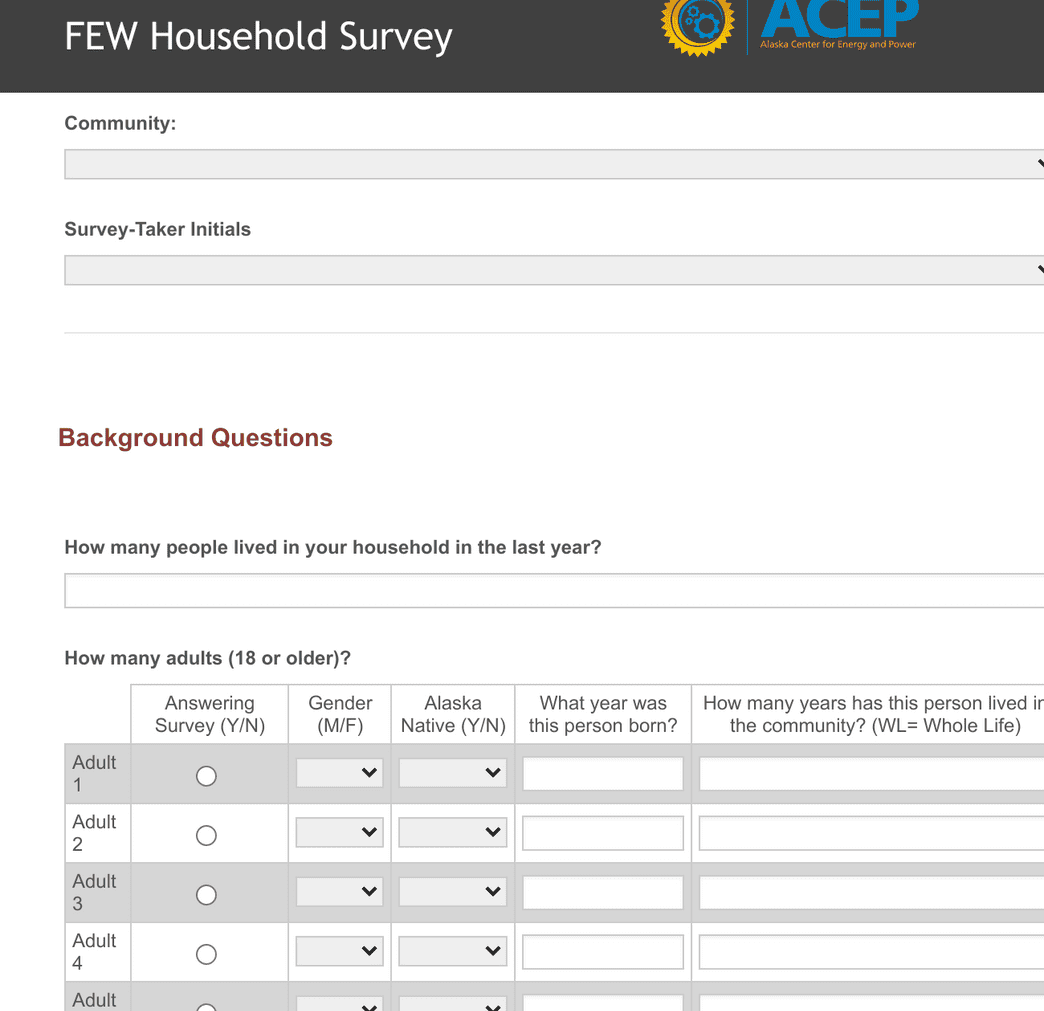
Task: Select Adult 3's answering survey radio button
Action: click(x=207, y=894)
